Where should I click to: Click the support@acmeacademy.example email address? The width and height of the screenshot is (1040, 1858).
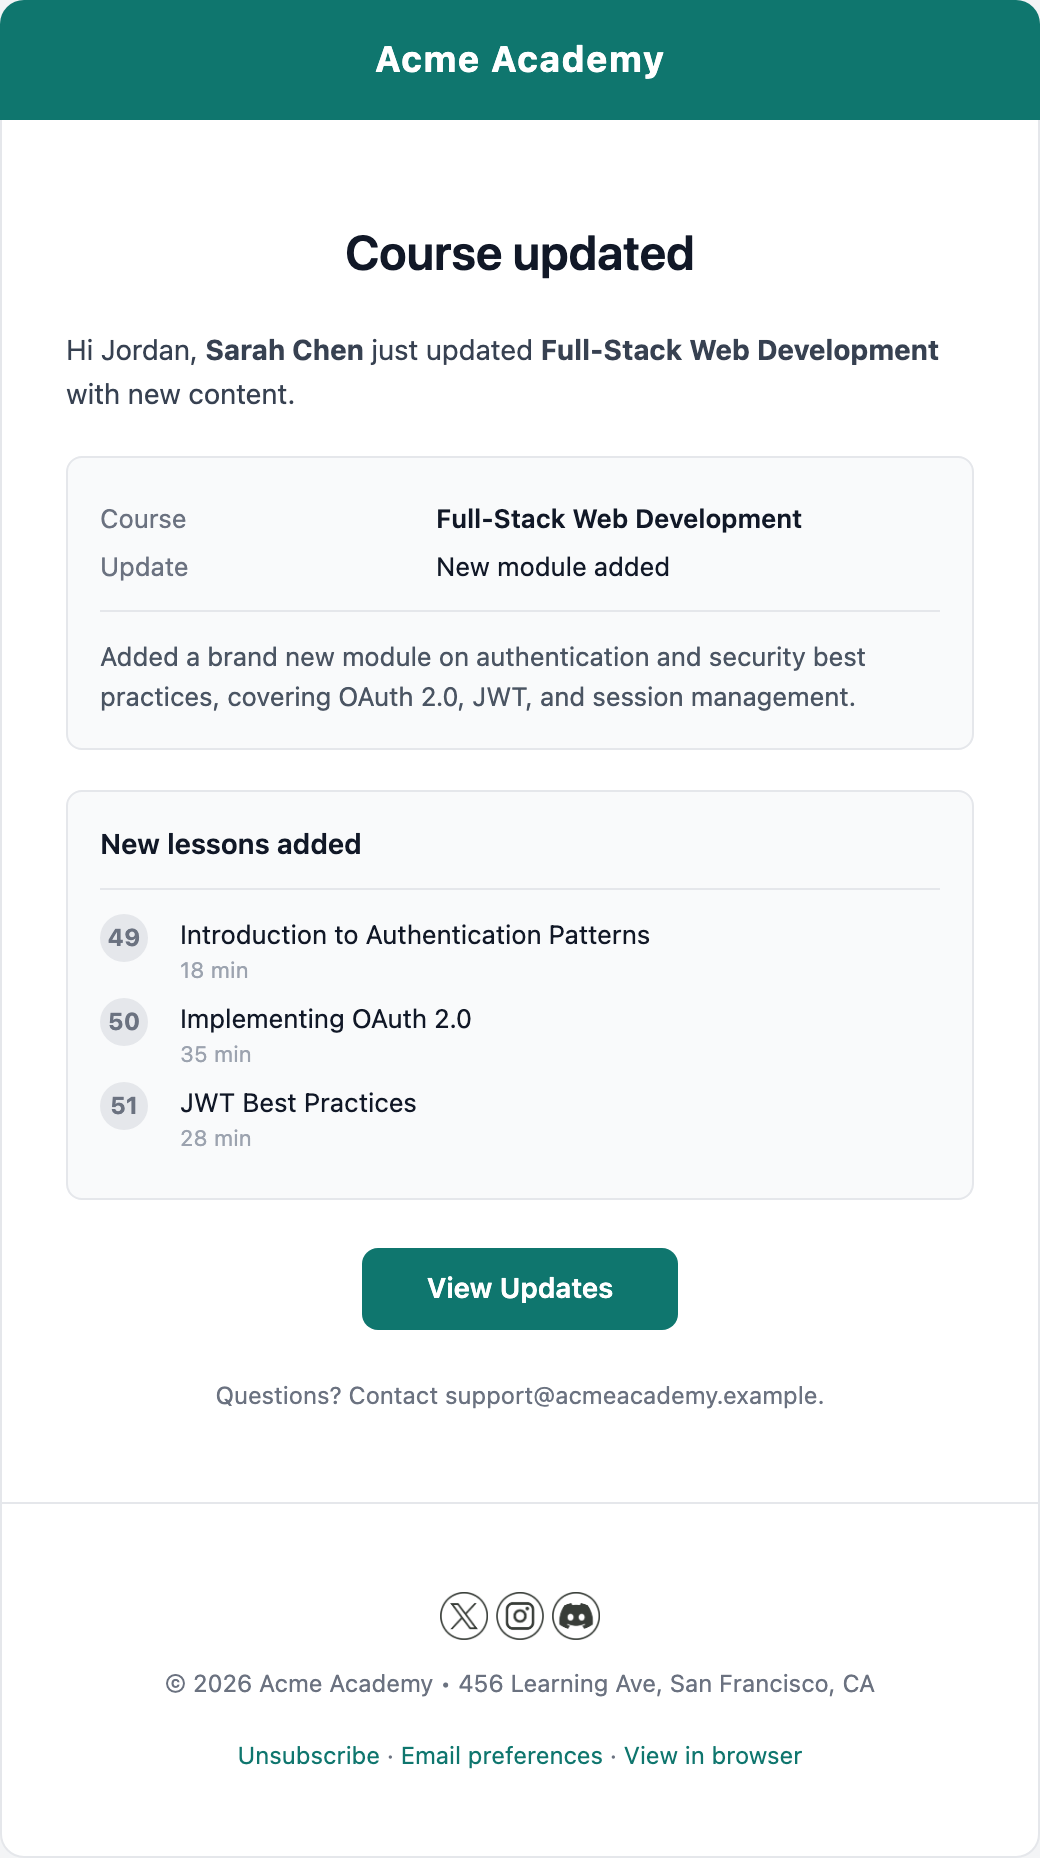[633, 1396]
